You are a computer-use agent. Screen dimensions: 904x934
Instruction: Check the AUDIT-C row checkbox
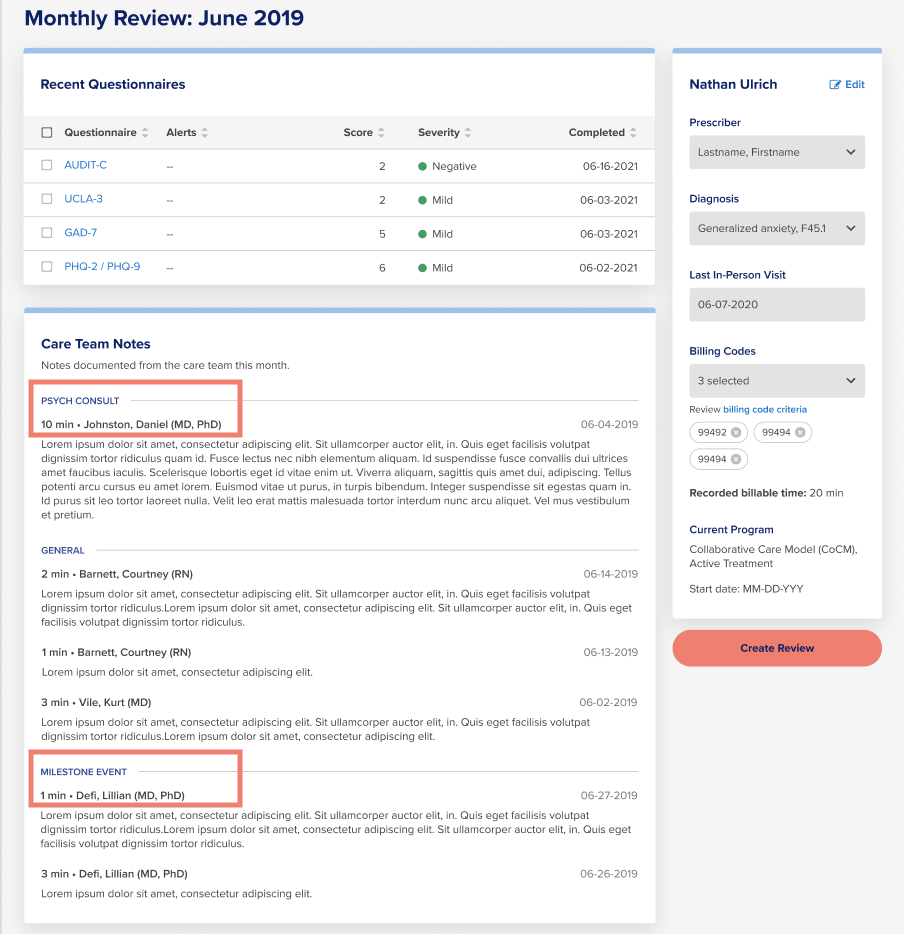point(47,165)
